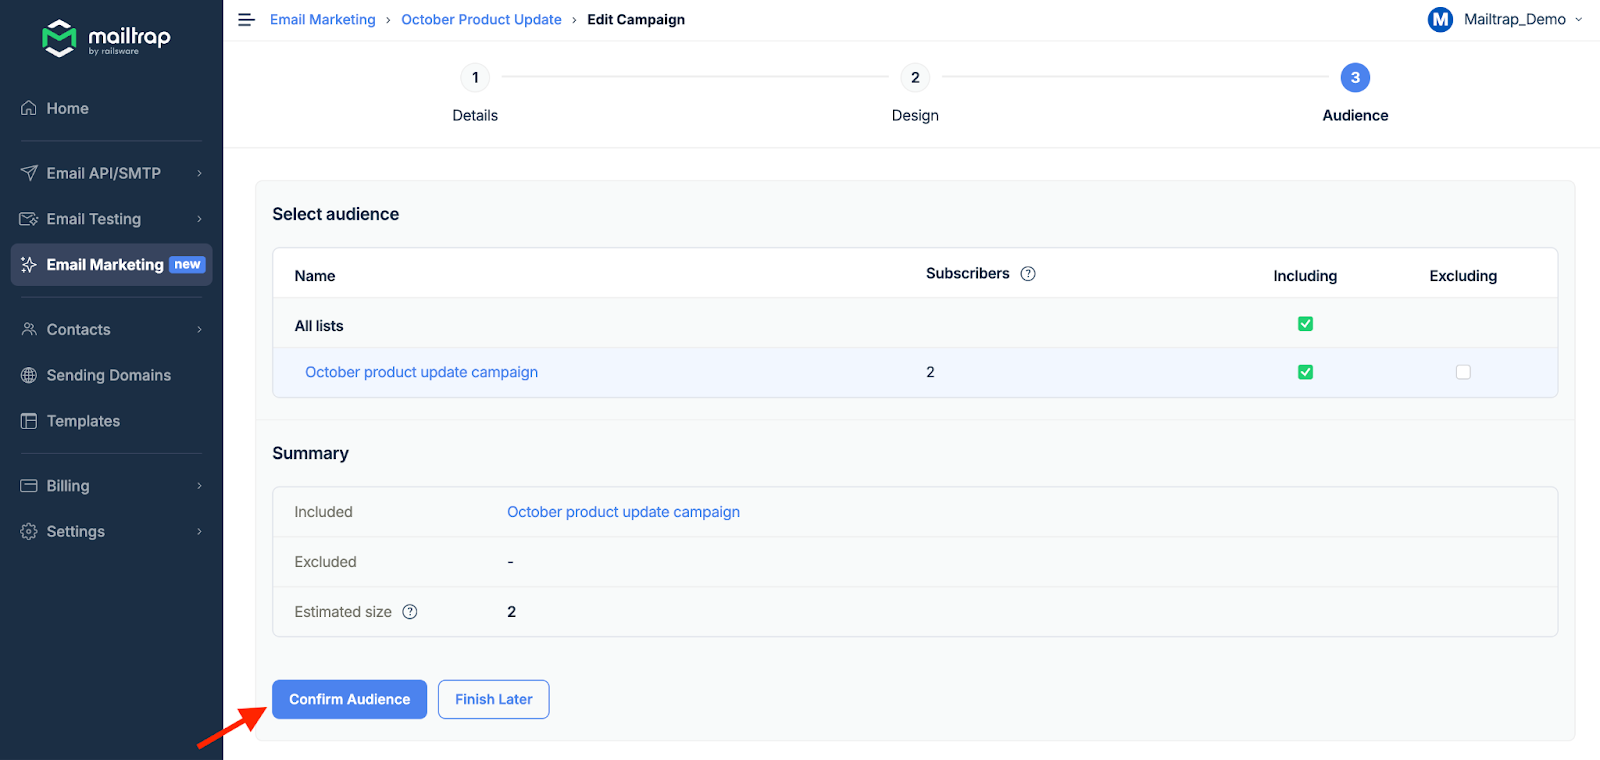Expand the Email API/SMTP submenu arrow
1600x760 pixels.
pos(199,173)
